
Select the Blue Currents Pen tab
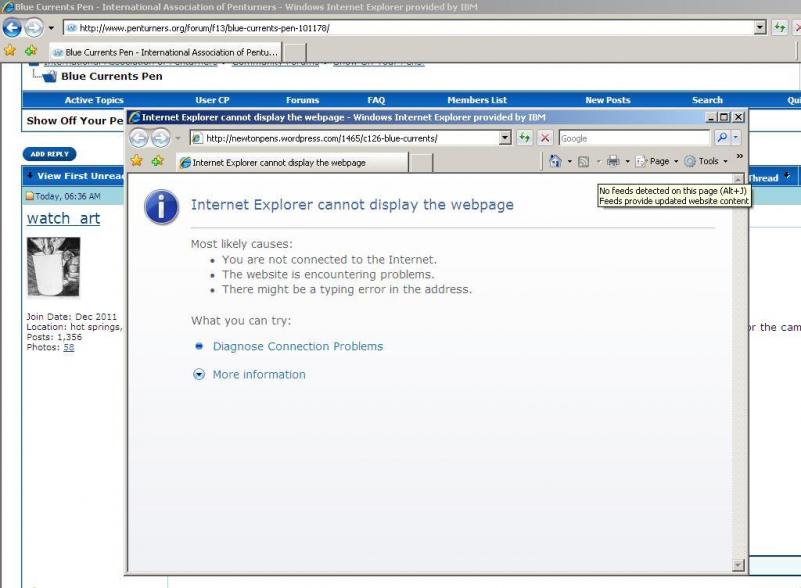(x=165, y=52)
